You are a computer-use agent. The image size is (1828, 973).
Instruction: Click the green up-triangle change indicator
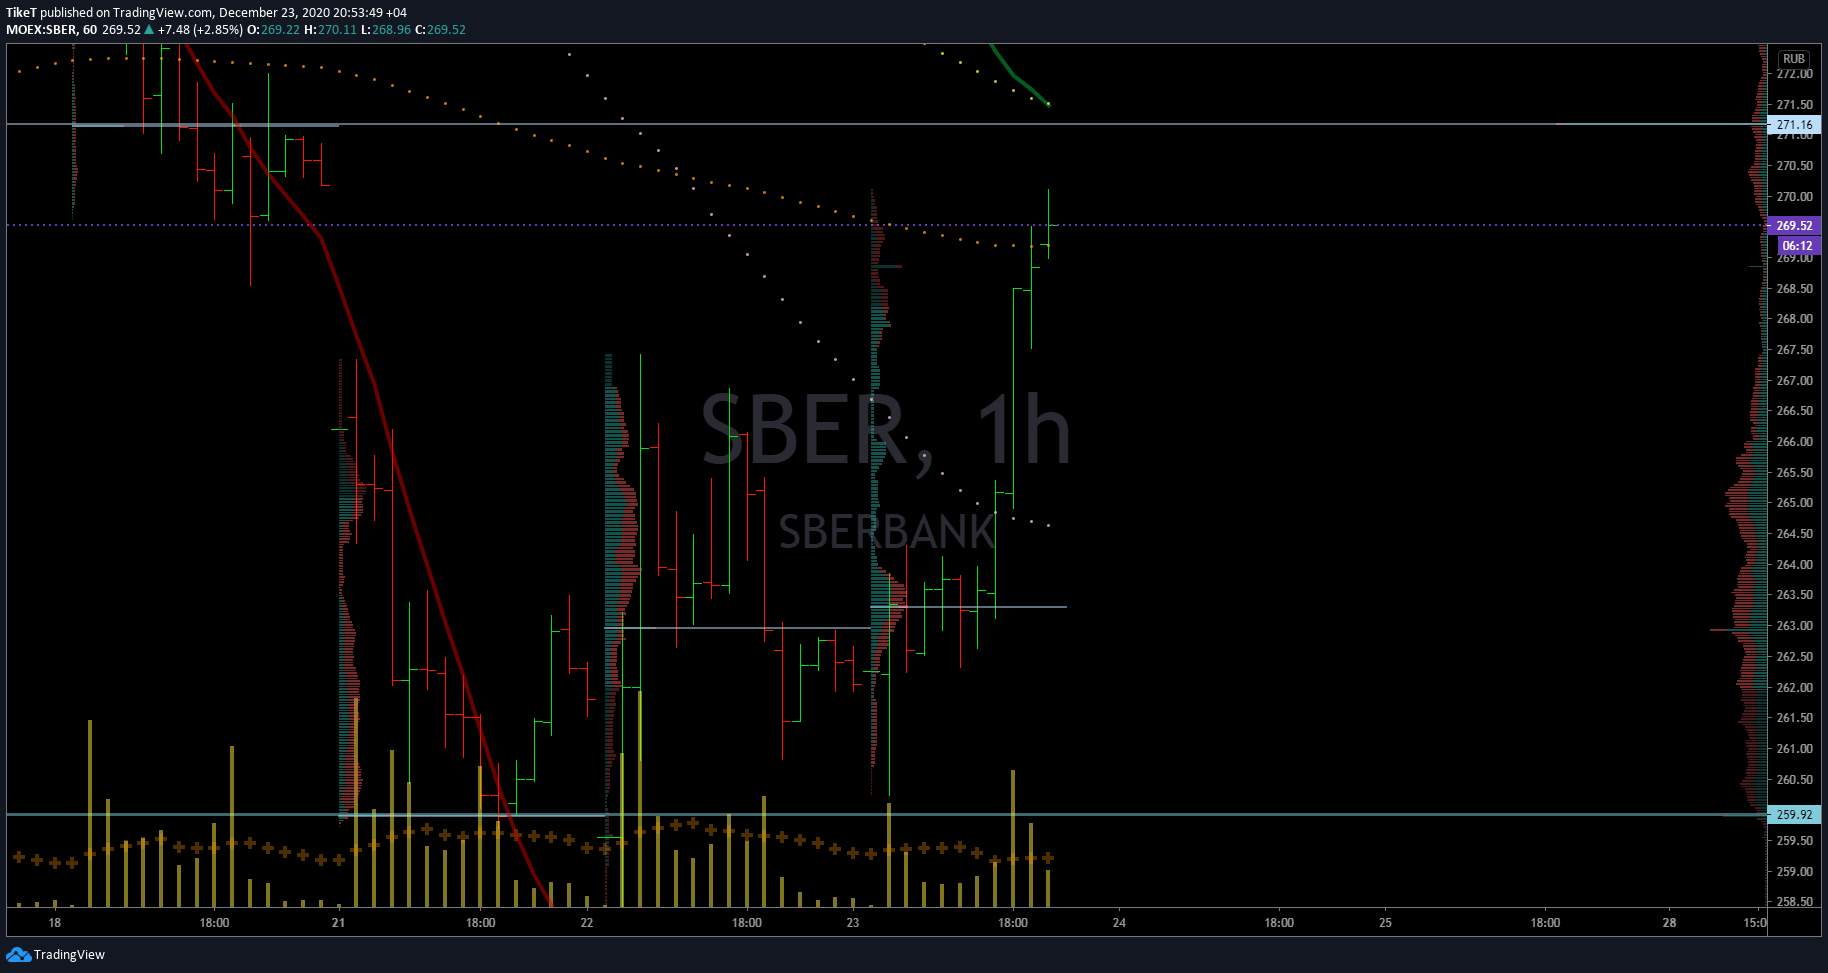coord(149,30)
